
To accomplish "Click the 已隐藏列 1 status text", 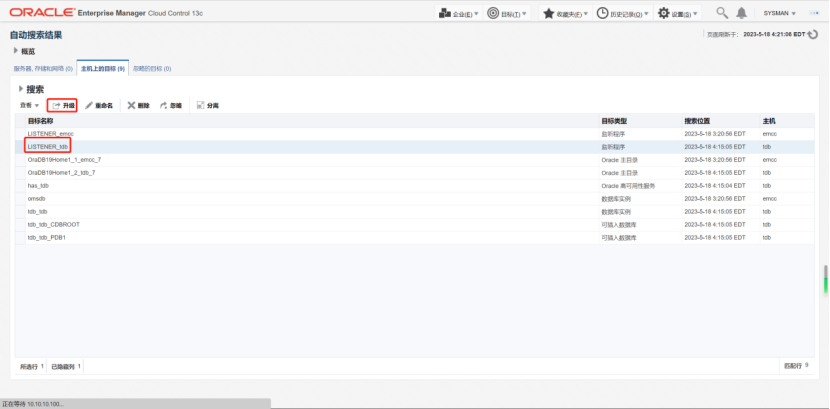I will tap(66, 366).
